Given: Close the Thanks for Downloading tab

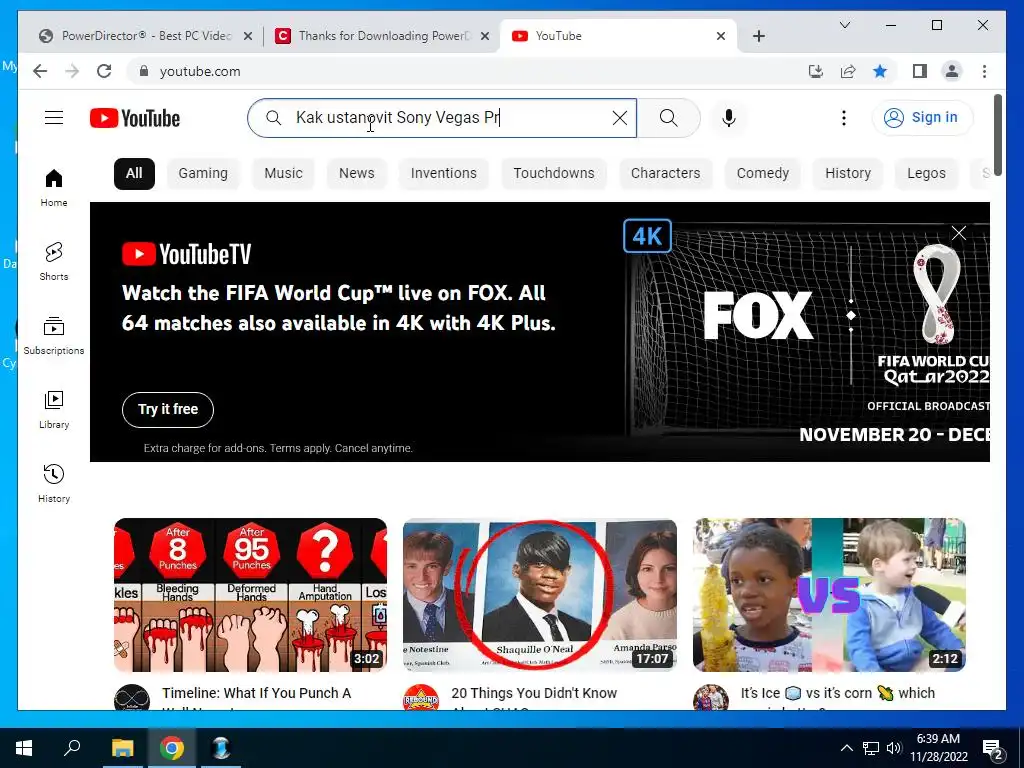Looking at the screenshot, I should pos(485,36).
